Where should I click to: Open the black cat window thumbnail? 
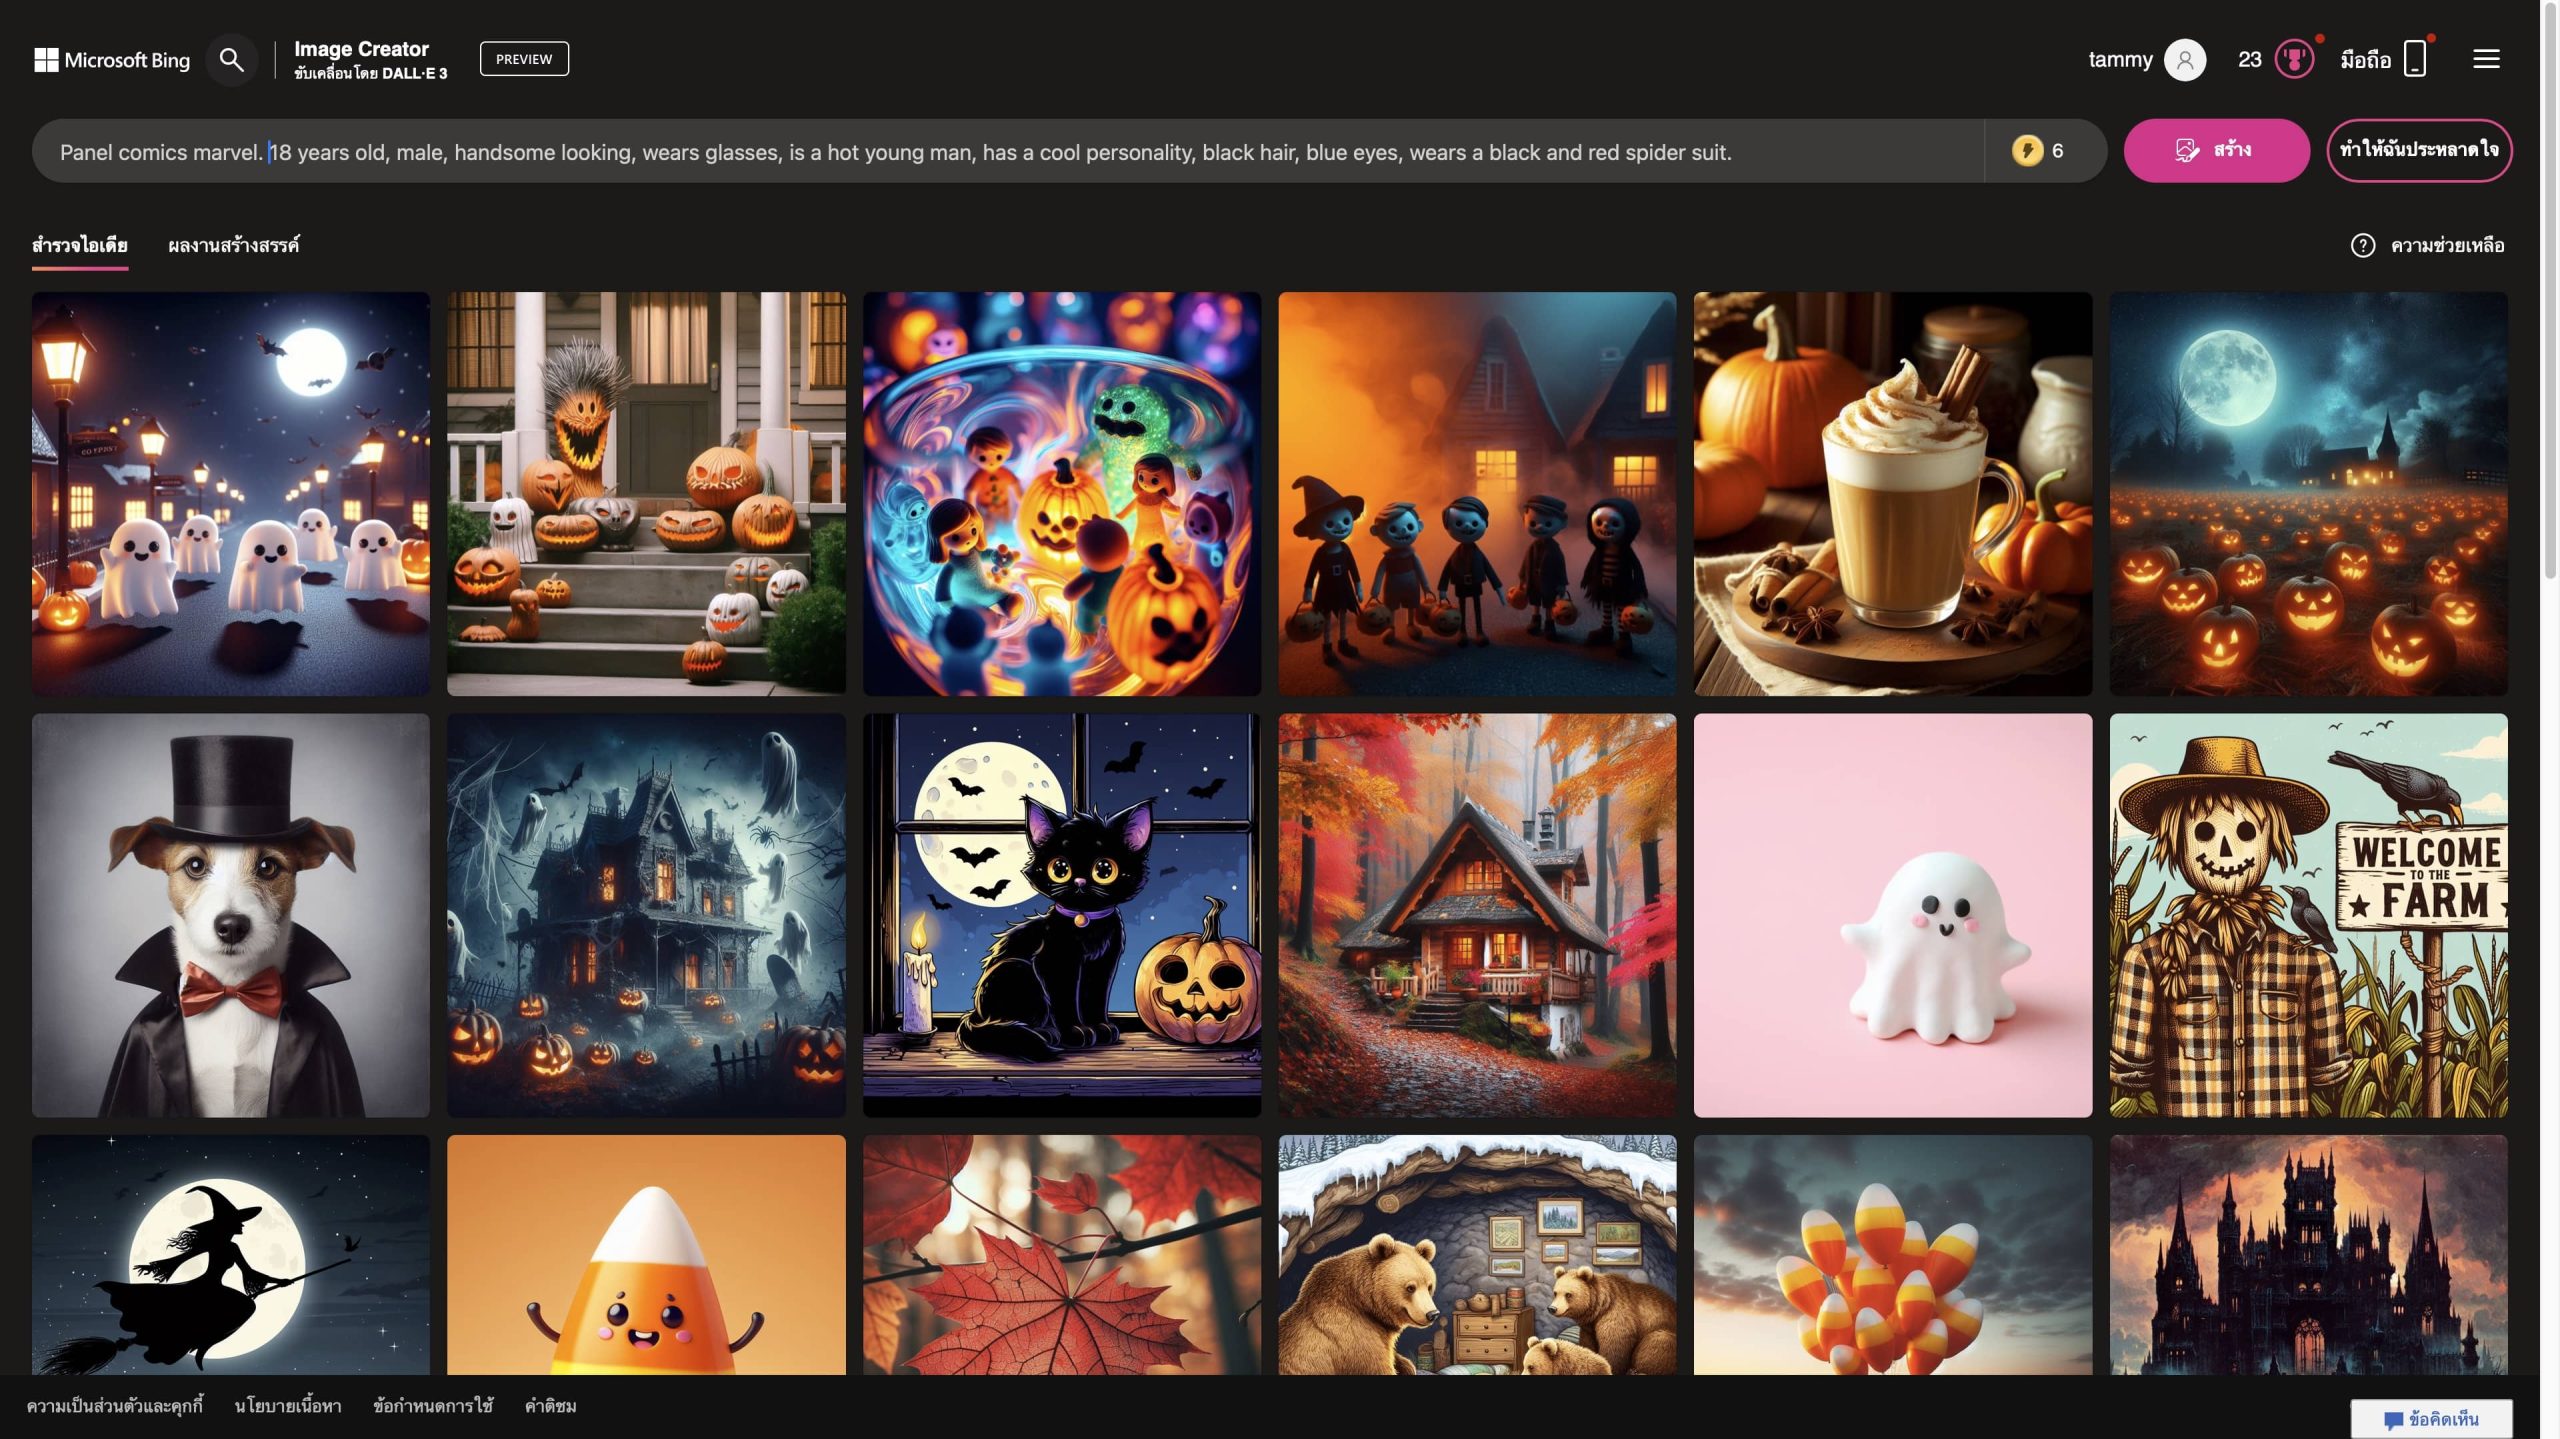1061,914
